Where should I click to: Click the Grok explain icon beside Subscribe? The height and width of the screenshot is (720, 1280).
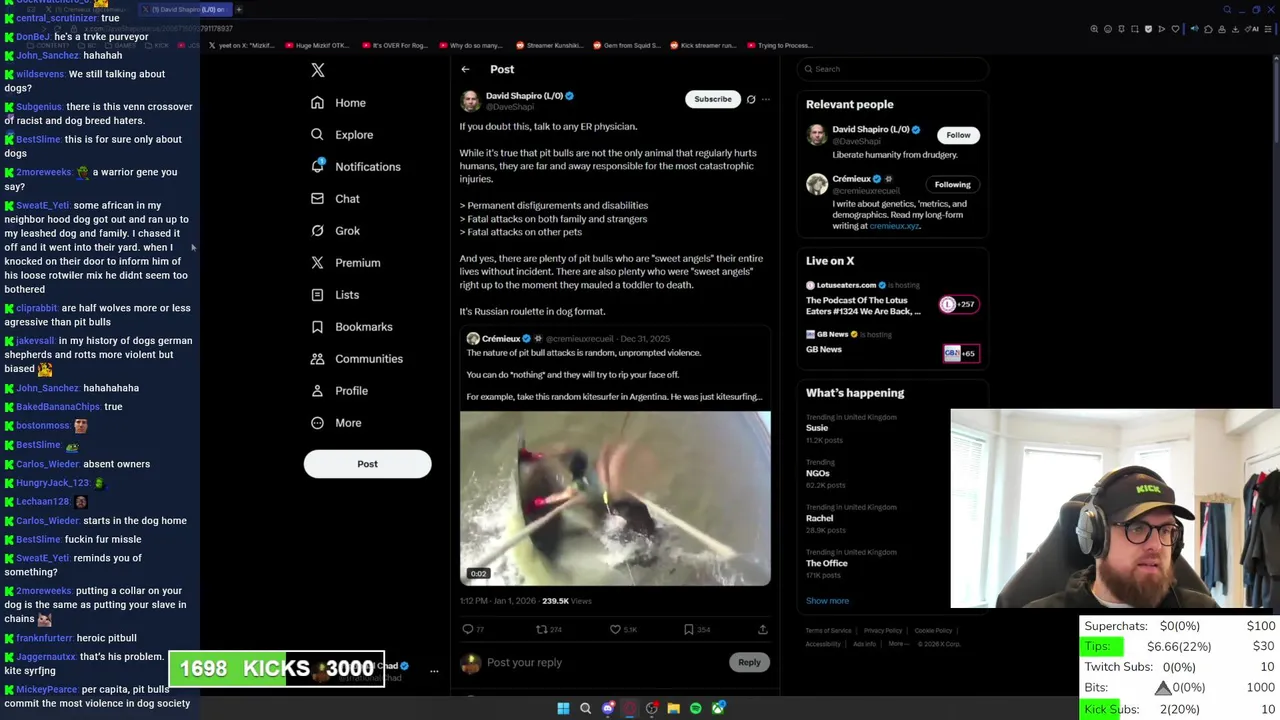click(x=751, y=99)
